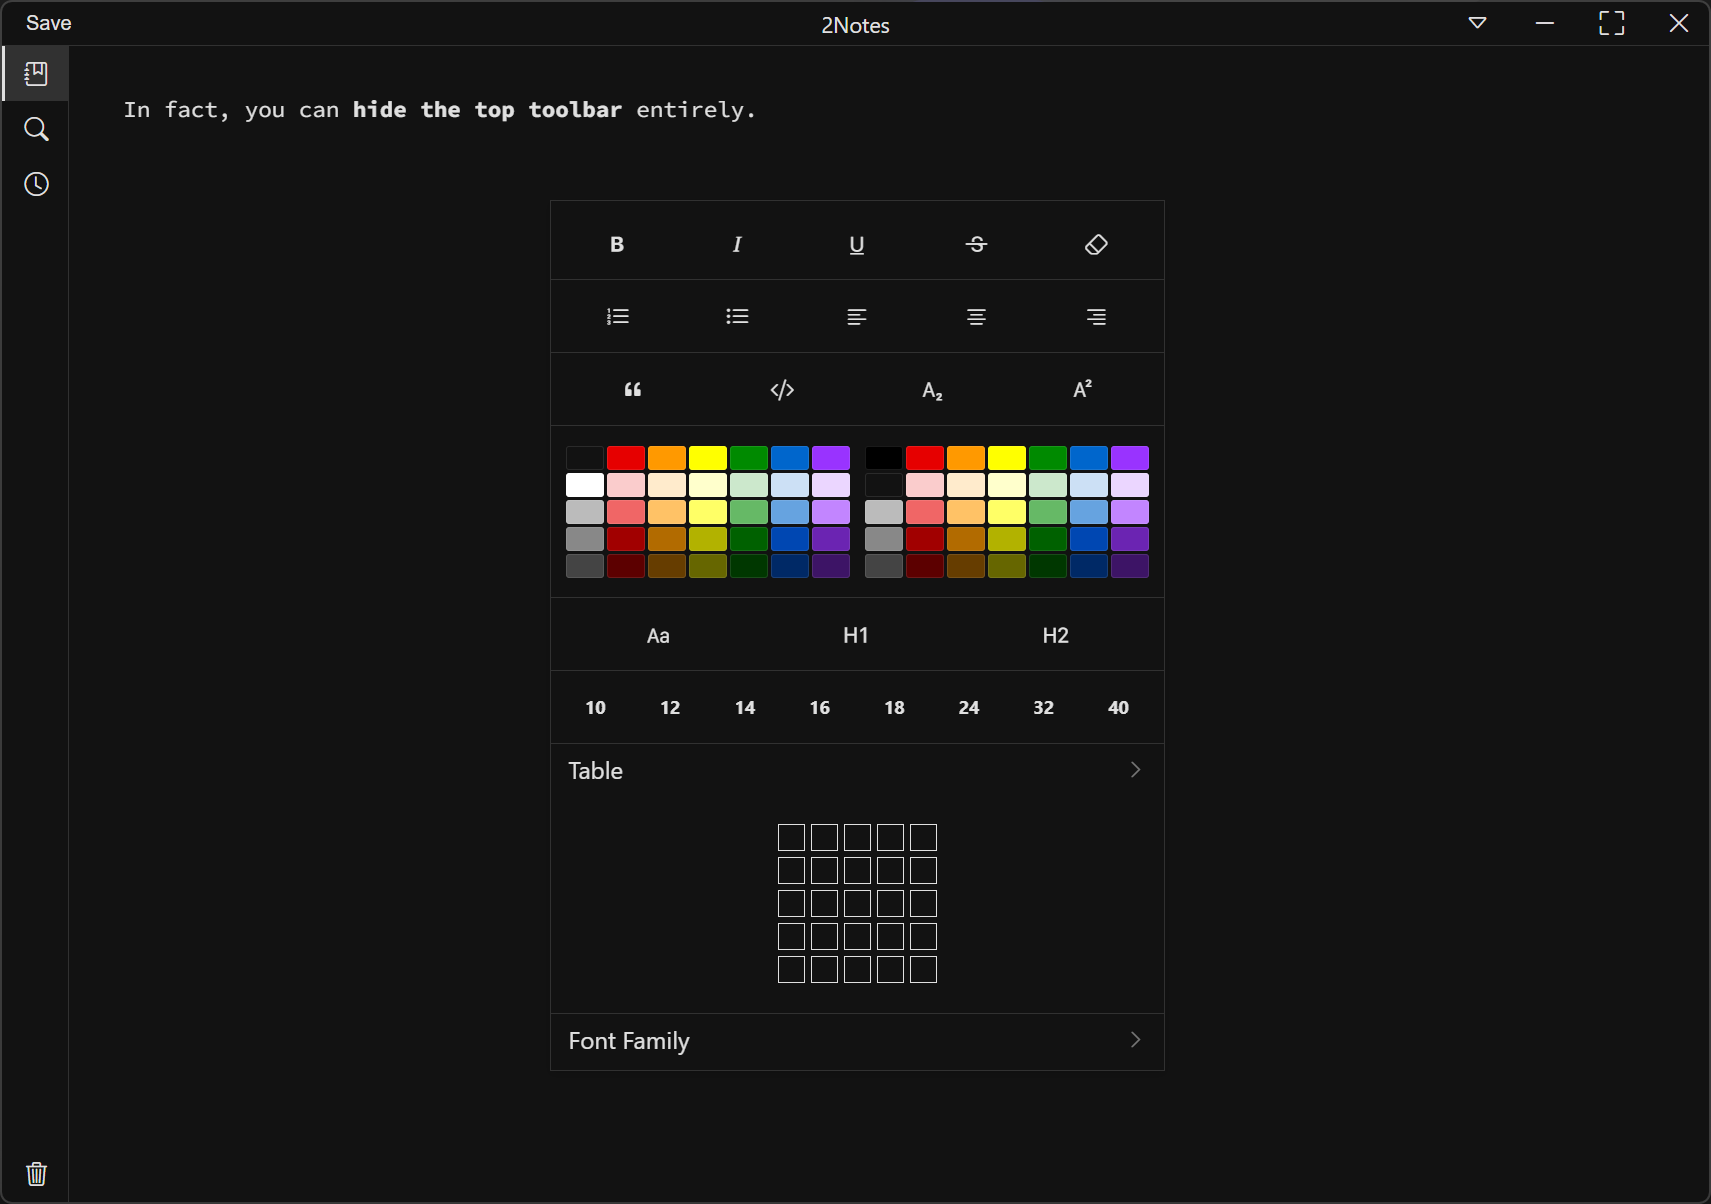Open the title bar dropdown triangle
The height and width of the screenshot is (1204, 1711).
(x=1477, y=23)
